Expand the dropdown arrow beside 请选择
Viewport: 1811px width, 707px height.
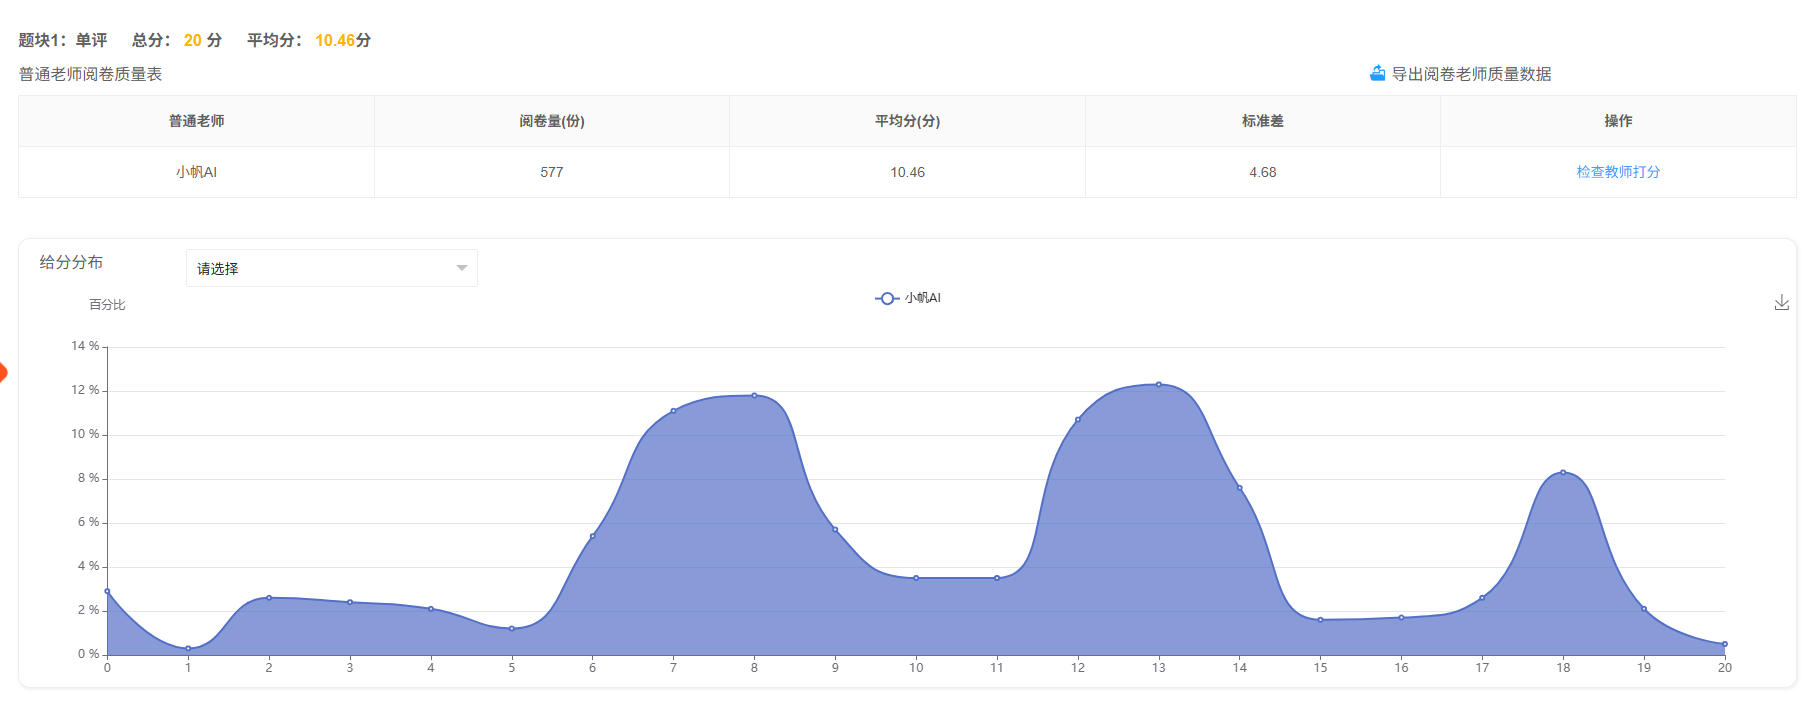coord(461,268)
